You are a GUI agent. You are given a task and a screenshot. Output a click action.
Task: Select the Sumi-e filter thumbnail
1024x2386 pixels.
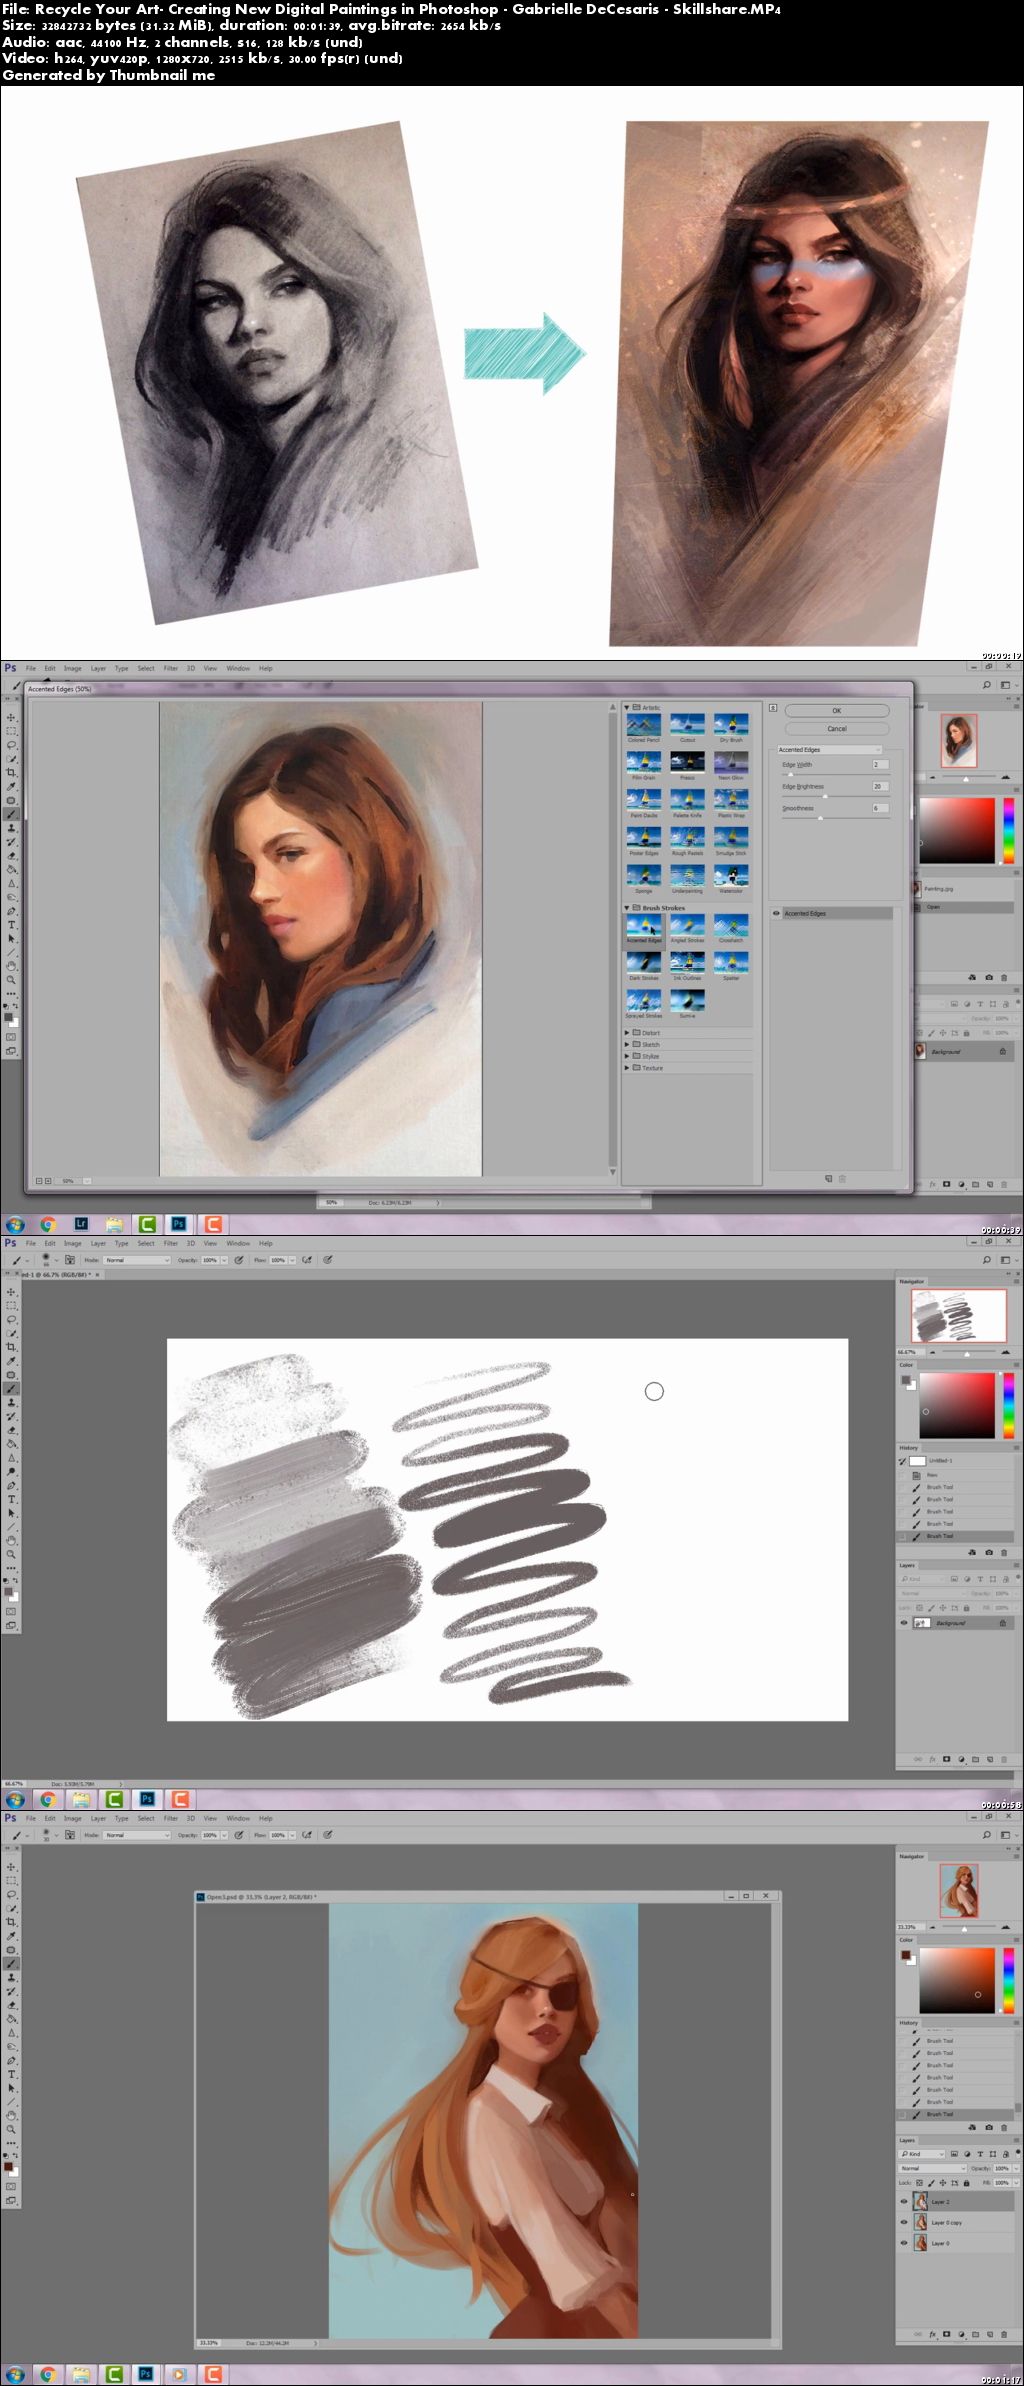[688, 1001]
